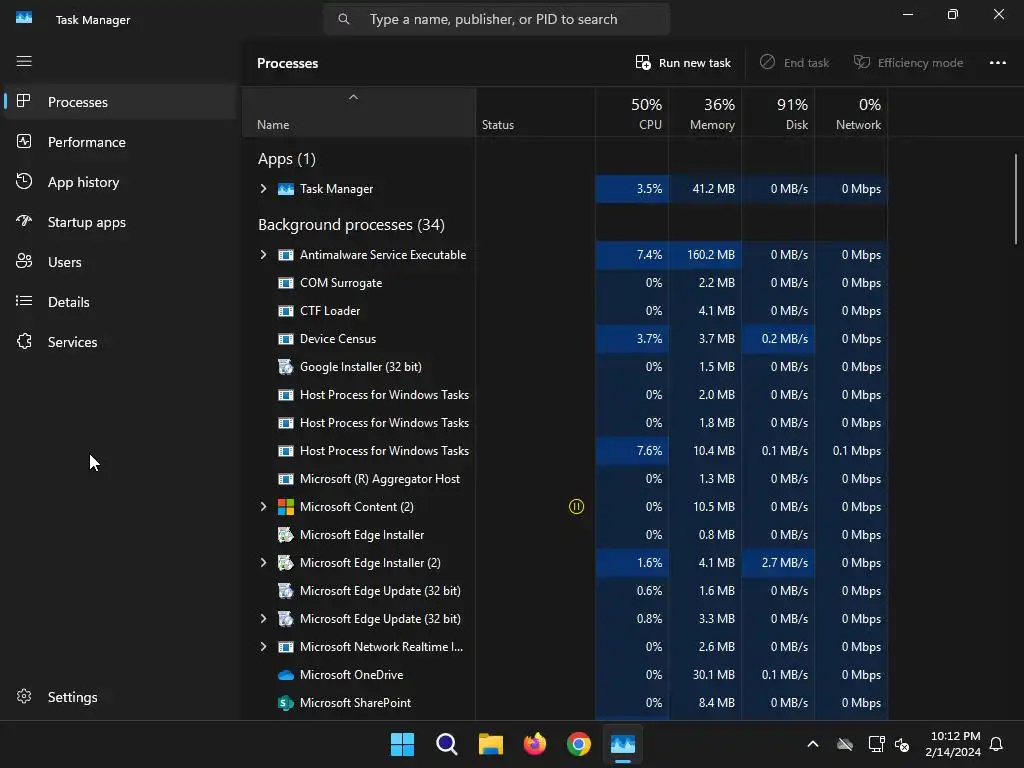
Task: Click the Details list icon
Action: click(x=24, y=301)
